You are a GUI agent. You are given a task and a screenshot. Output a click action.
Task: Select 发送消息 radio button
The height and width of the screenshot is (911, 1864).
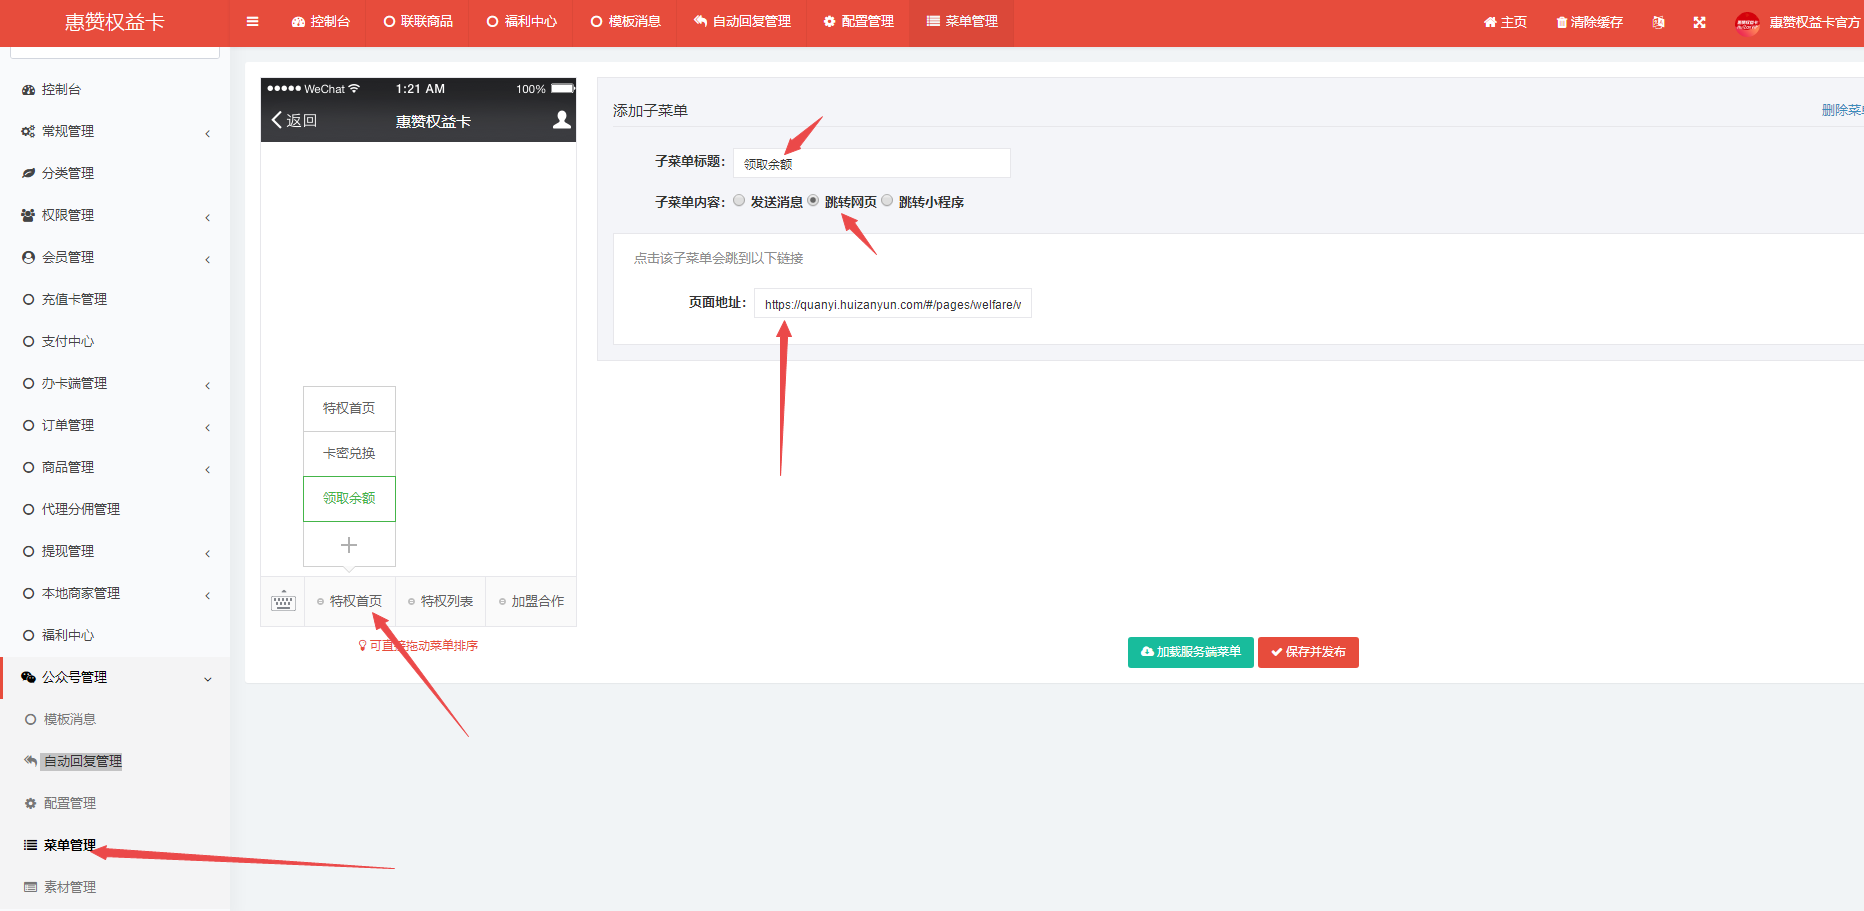739,200
